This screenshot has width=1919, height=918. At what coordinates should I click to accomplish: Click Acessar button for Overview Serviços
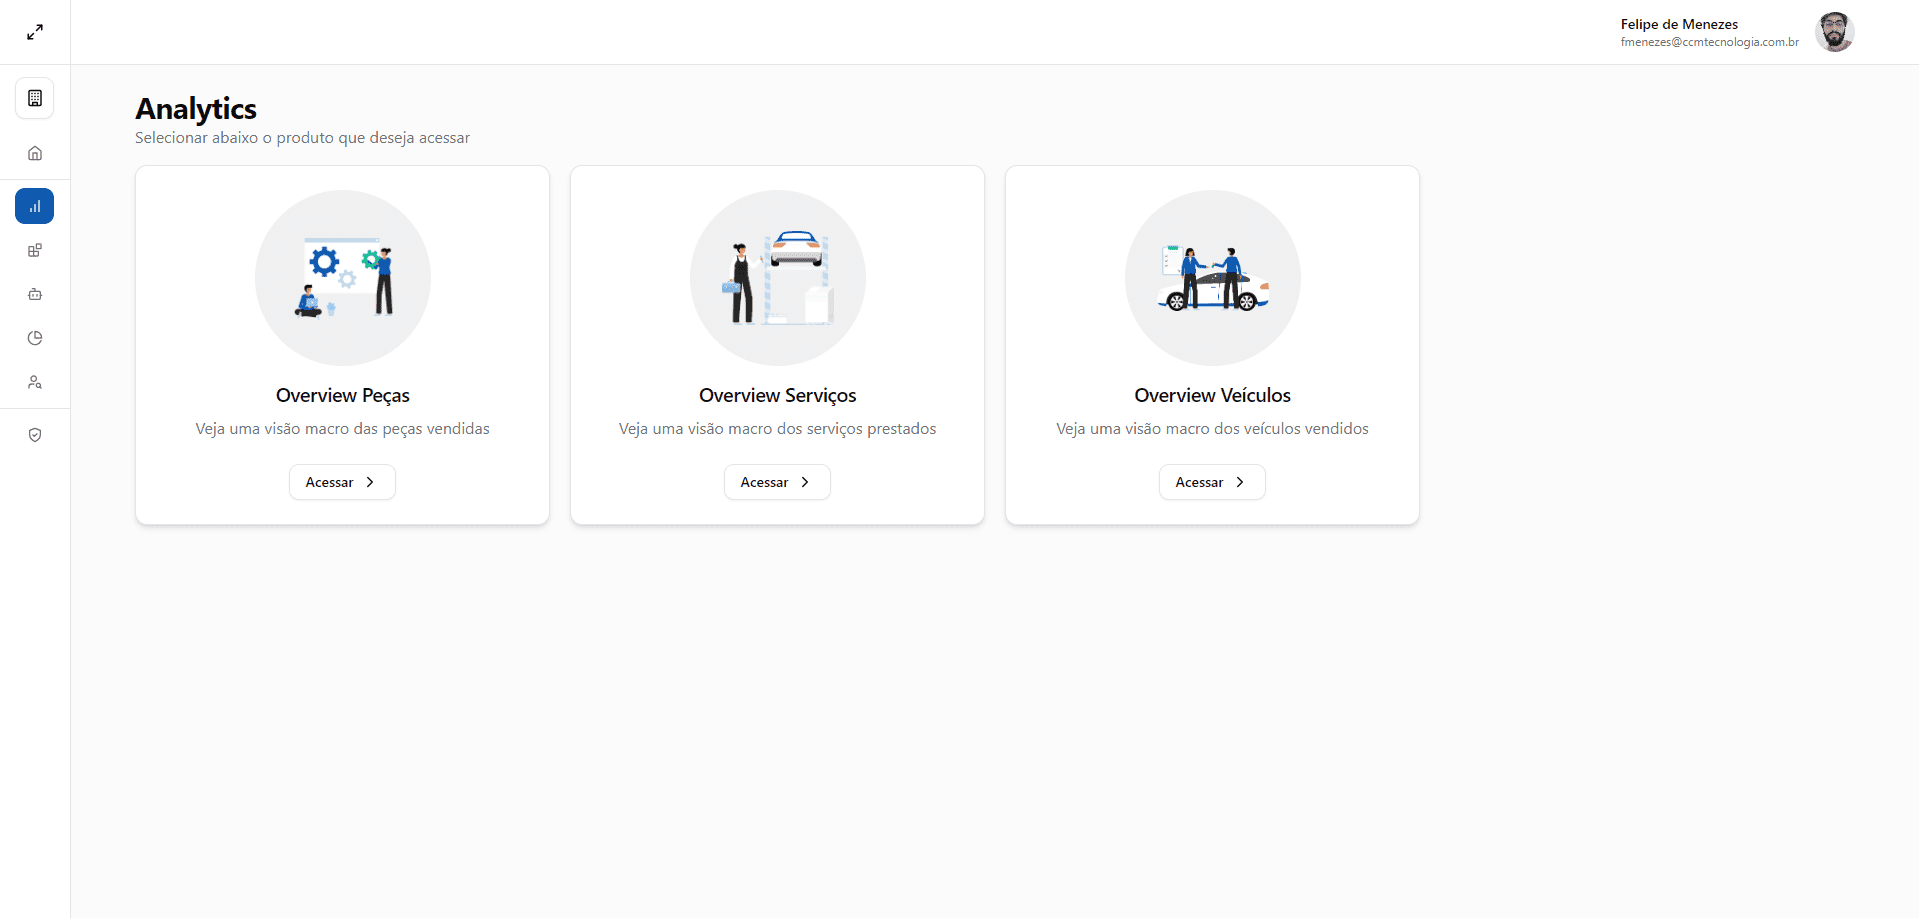pos(777,482)
